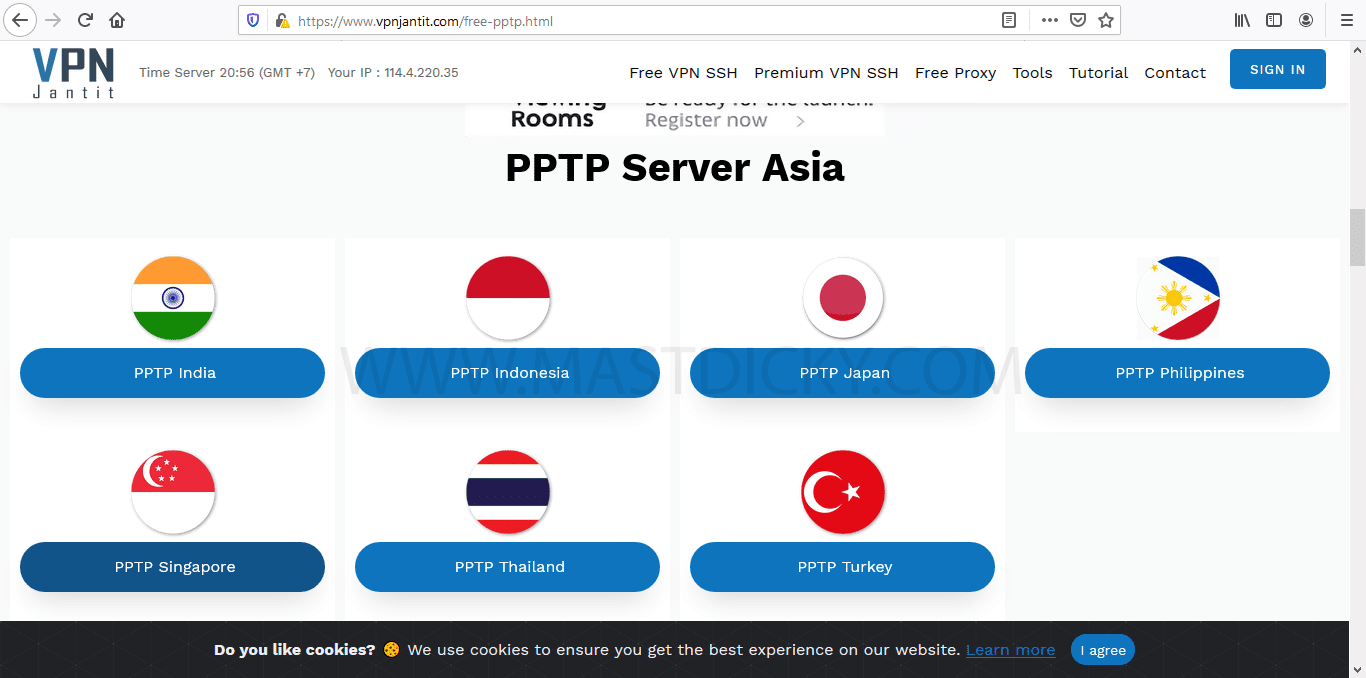Viewport: 1366px width, 678px height.
Task: Show site security lock information
Action: [282, 20]
